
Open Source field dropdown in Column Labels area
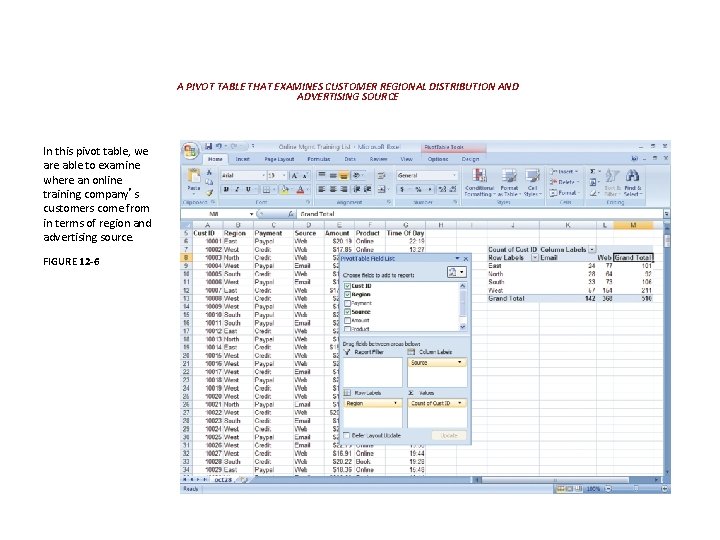pos(460,362)
